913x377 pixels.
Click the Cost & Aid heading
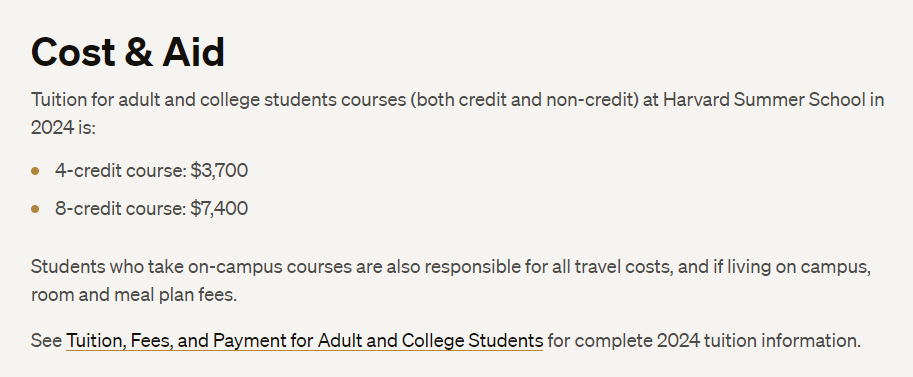(128, 52)
